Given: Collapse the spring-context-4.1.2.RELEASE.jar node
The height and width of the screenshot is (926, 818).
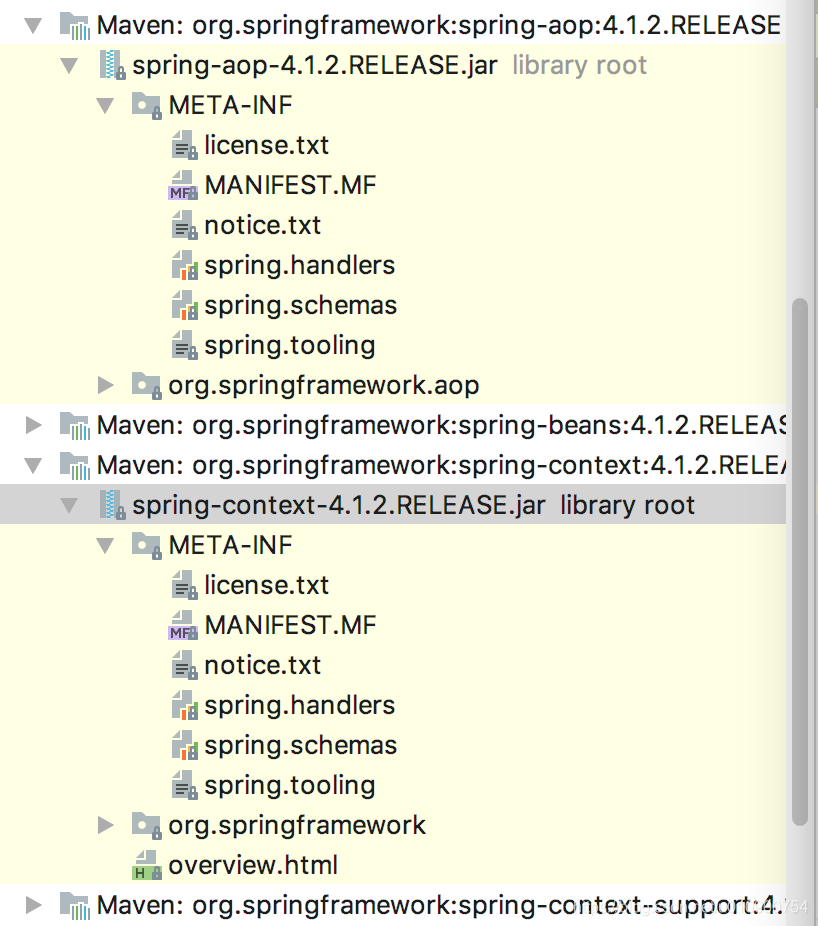Looking at the screenshot, I should point(69,506).
